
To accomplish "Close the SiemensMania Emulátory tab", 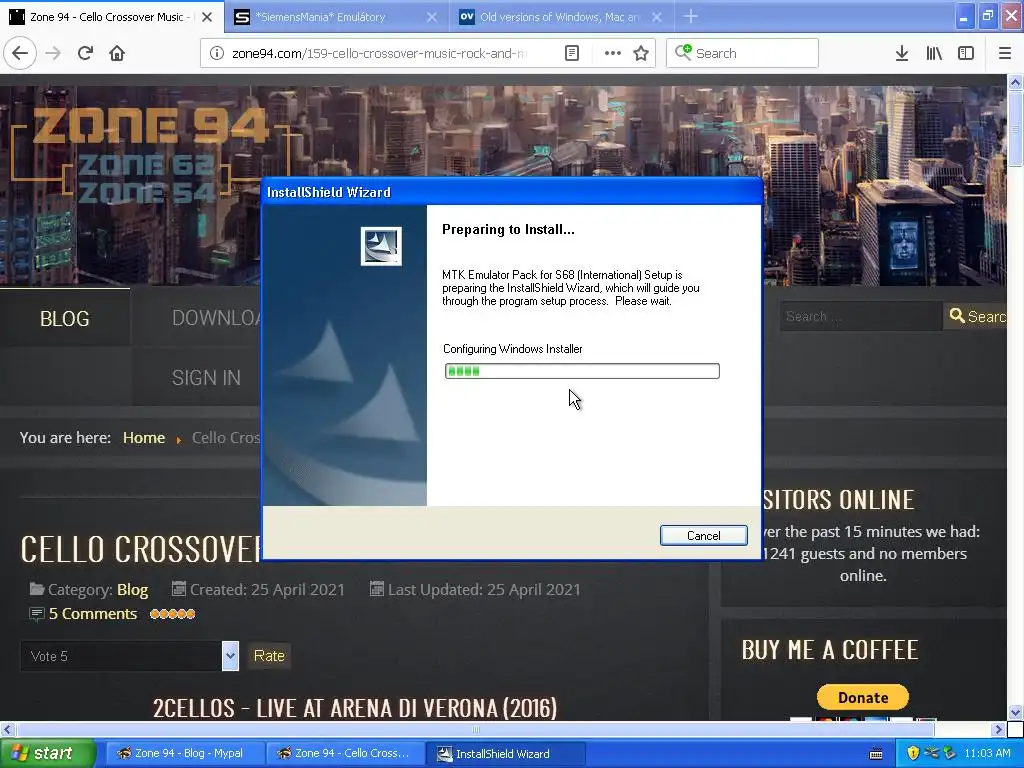I will pos(432,17).
